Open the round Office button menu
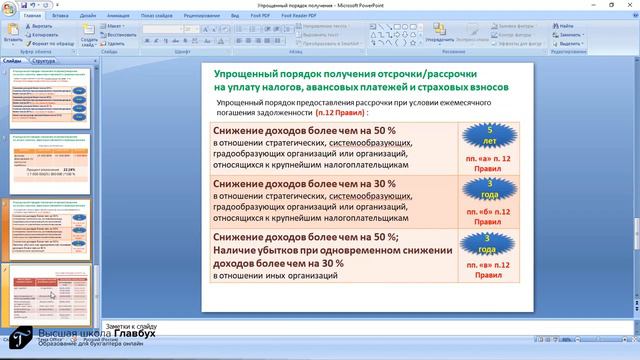640x360 pixels. 8,8
